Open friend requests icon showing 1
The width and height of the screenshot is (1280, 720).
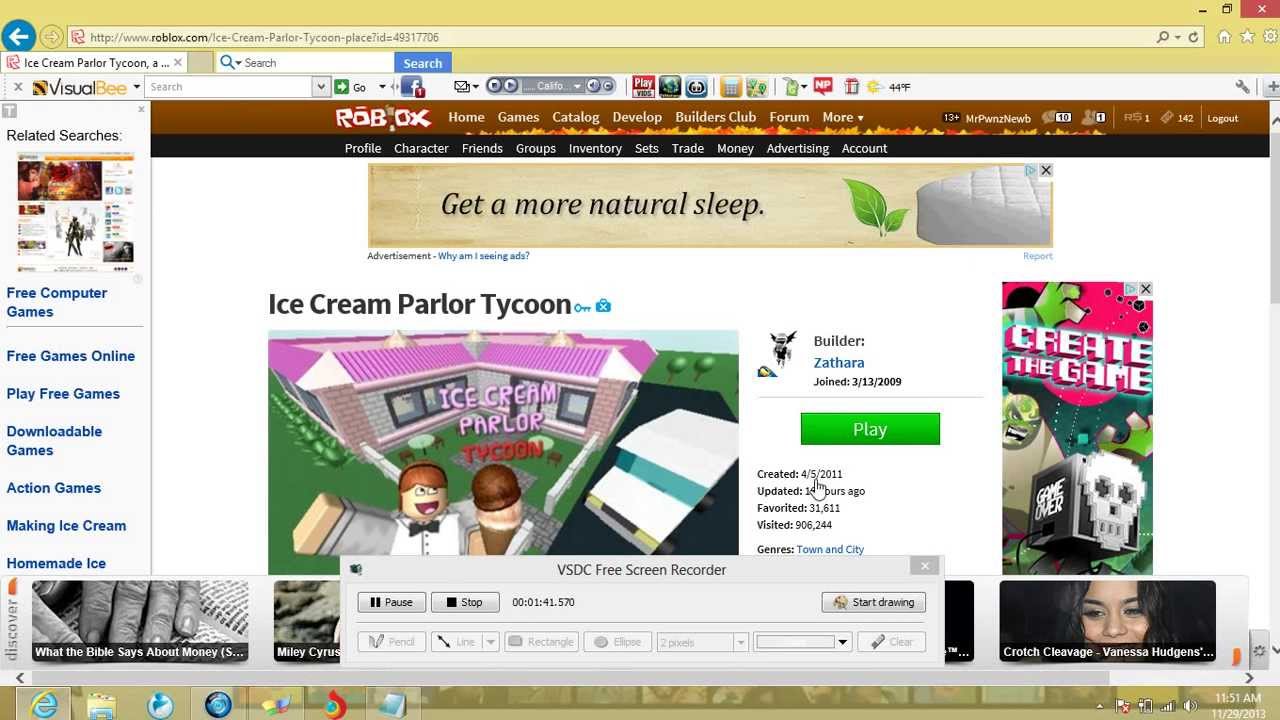1094,118
